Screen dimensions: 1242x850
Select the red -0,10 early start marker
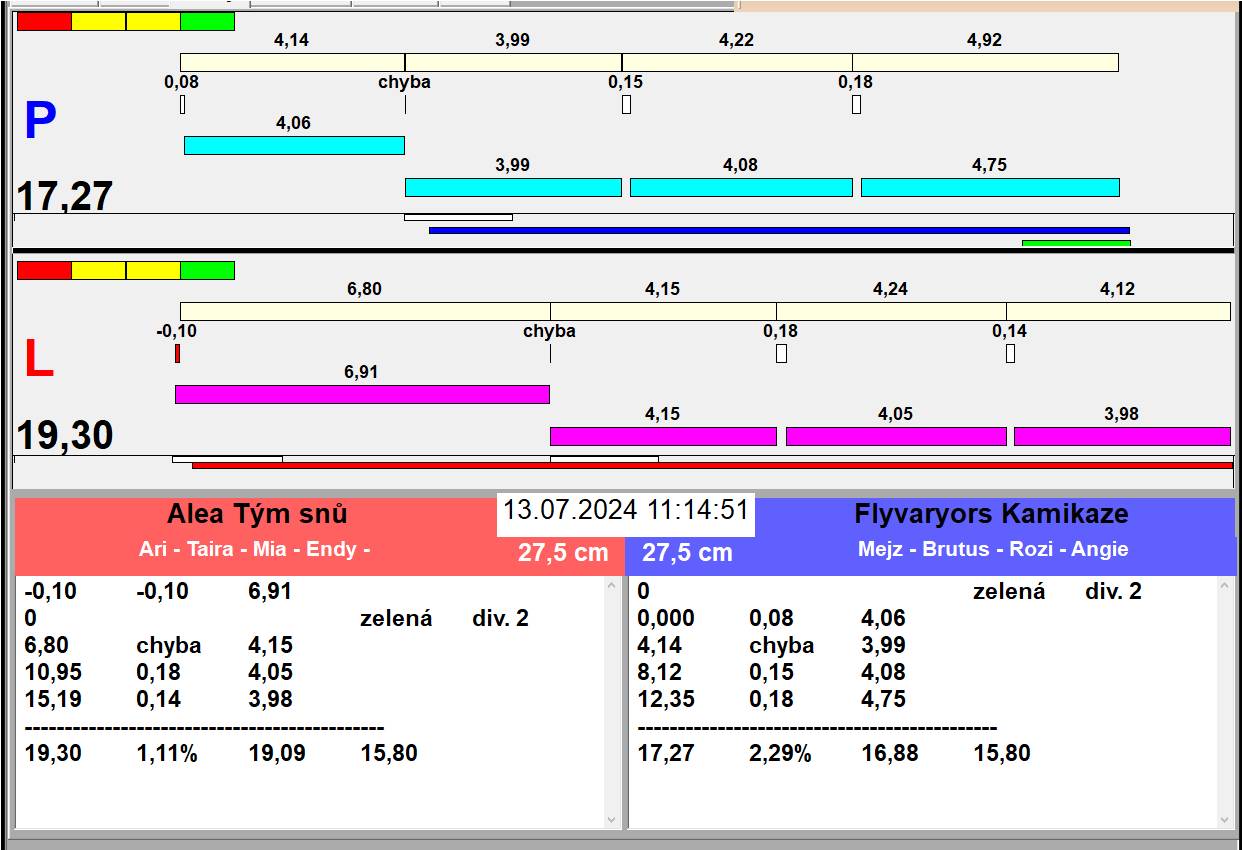[x=177, y=353]
